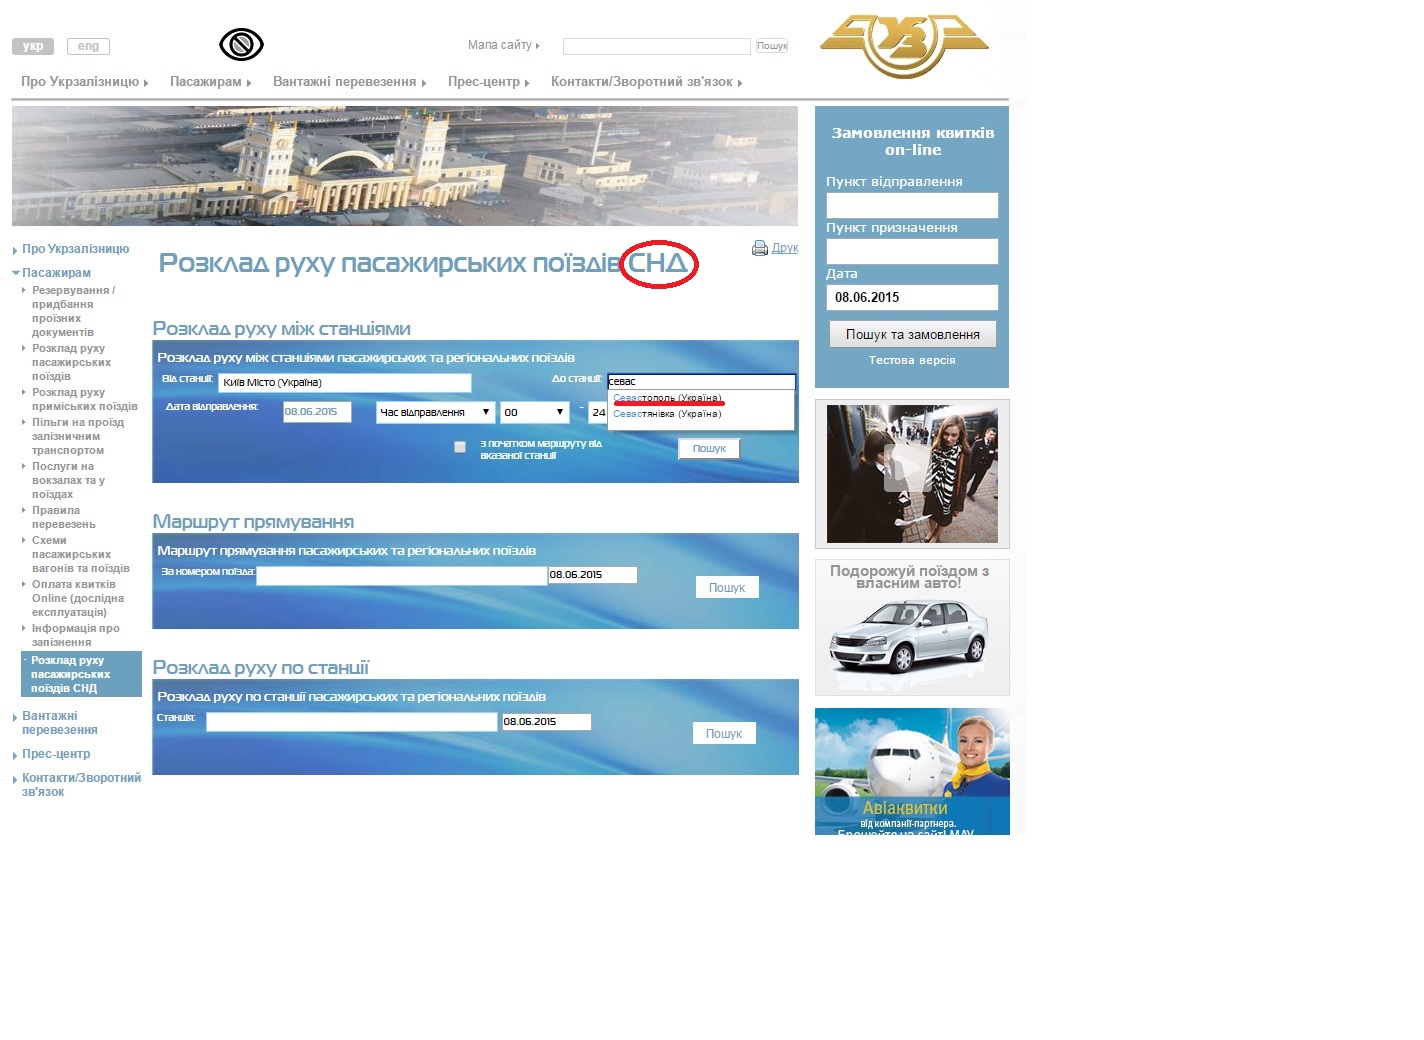Click the Від станції input field
Viewport: 1424px width, 1040px height.
pos(344,382)
